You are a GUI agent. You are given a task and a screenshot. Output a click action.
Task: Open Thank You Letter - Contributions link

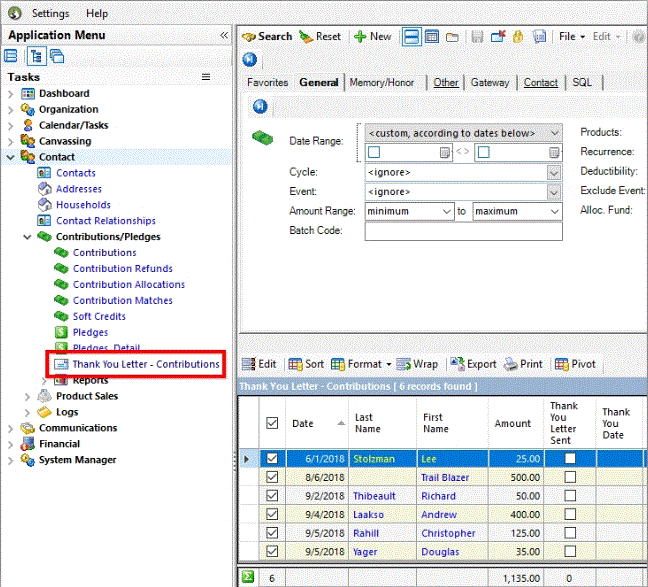point(145,364)
